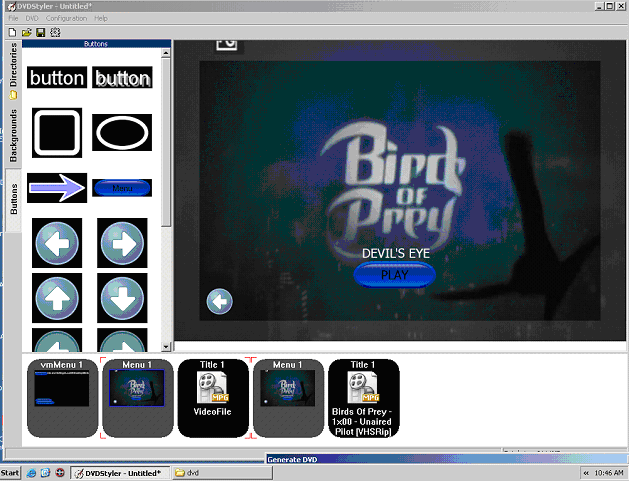
Task: Click the Windows Start button
Action: click(x=10, y=473)
